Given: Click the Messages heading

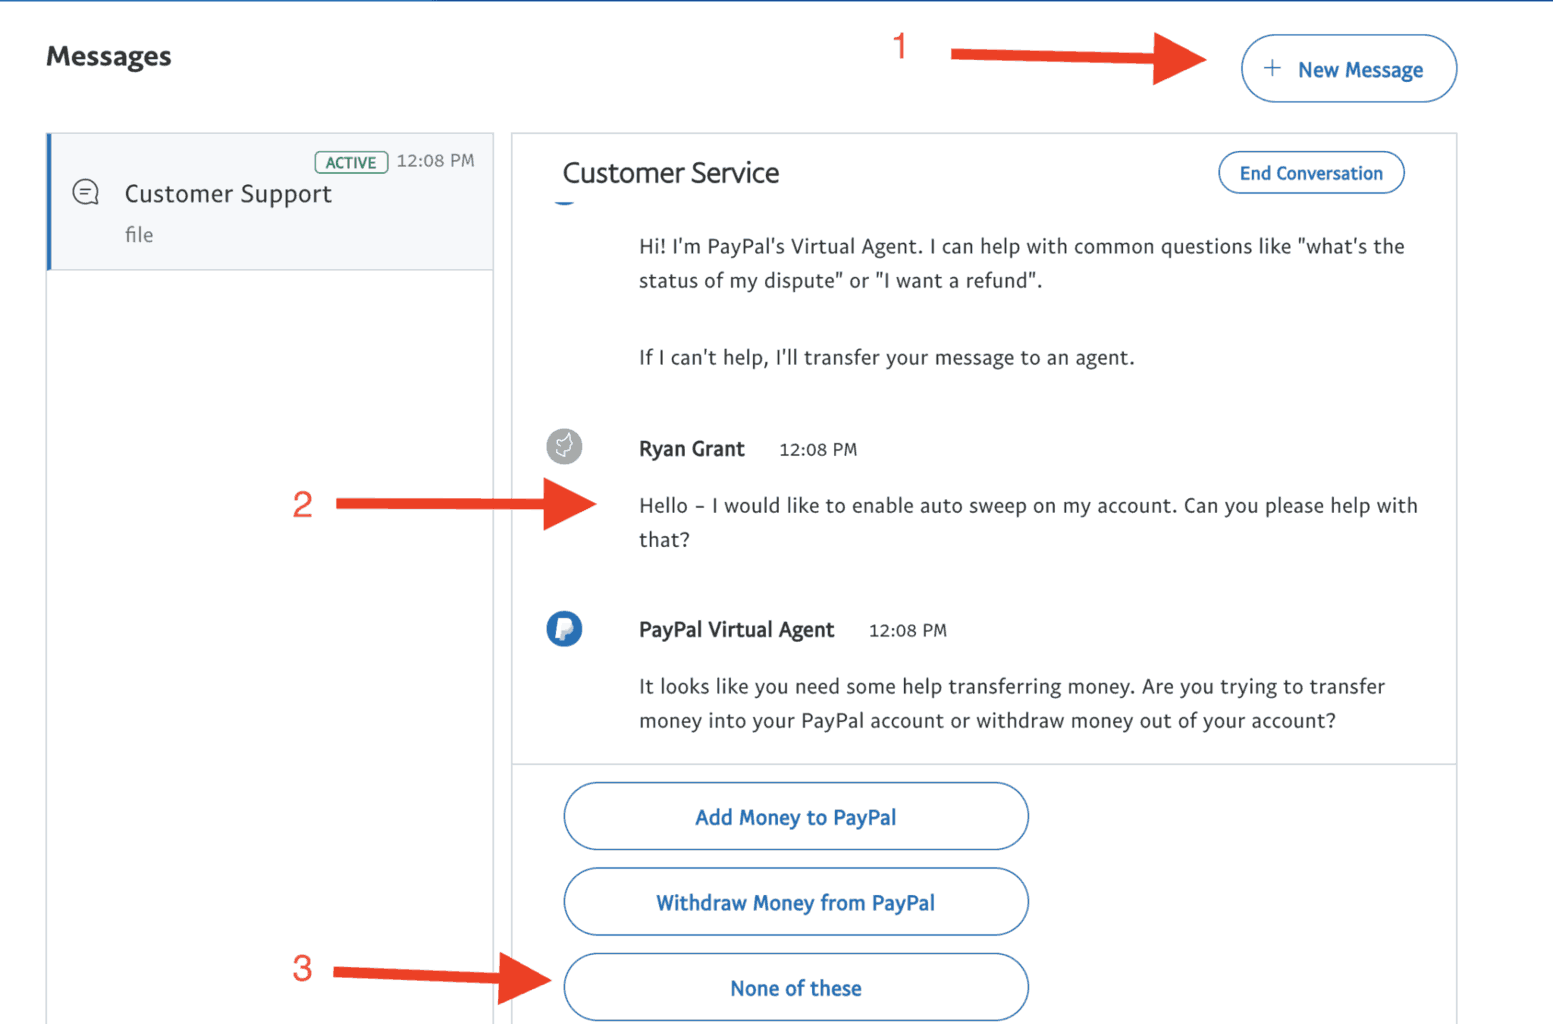Looking at the screenshot, I should pos(107,56).
